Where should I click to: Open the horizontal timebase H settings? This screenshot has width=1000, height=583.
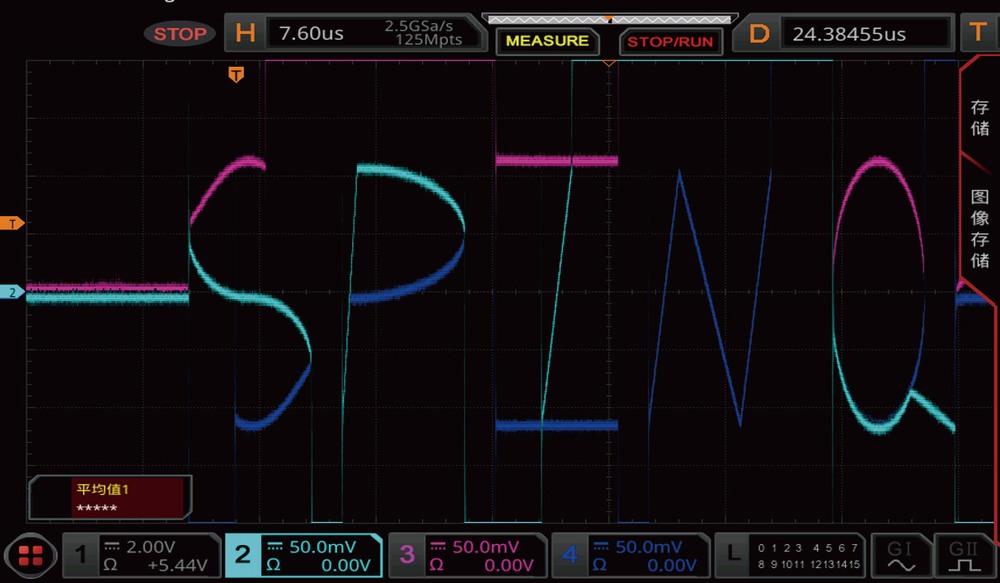point(245,33)
